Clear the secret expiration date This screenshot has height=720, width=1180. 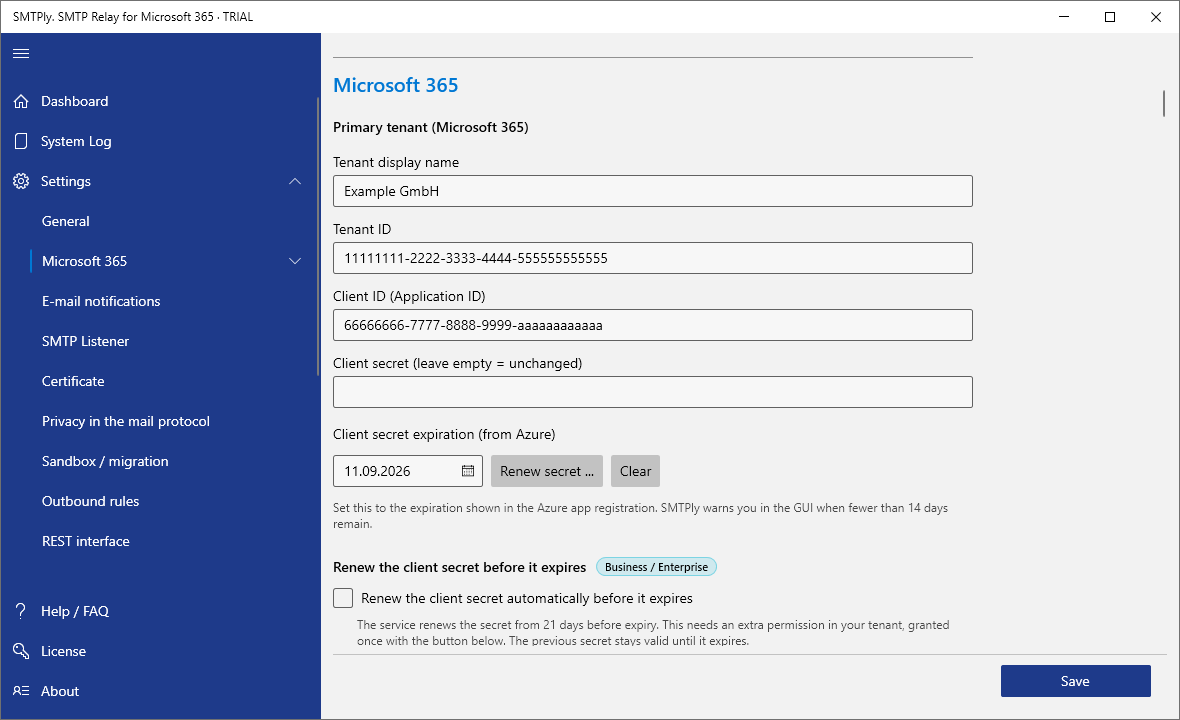coord(635,471)
